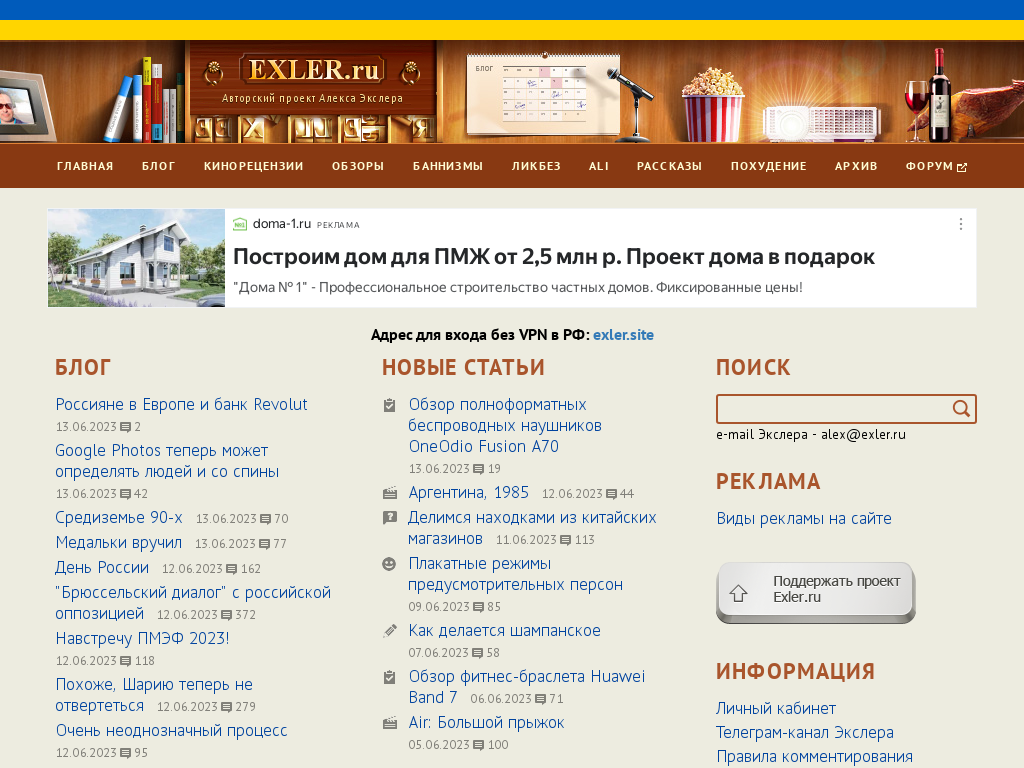The height and width of the screenshot is (768, 1024).
Task: Click the blog calendar image in header
Action: coord(543,94)
